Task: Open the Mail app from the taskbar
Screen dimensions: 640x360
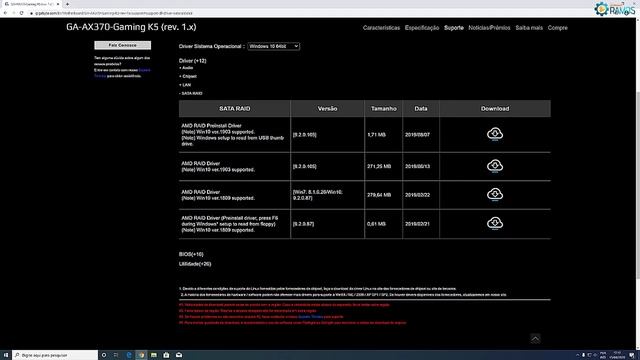Action: pyautogui.click(x=179, y=355)
